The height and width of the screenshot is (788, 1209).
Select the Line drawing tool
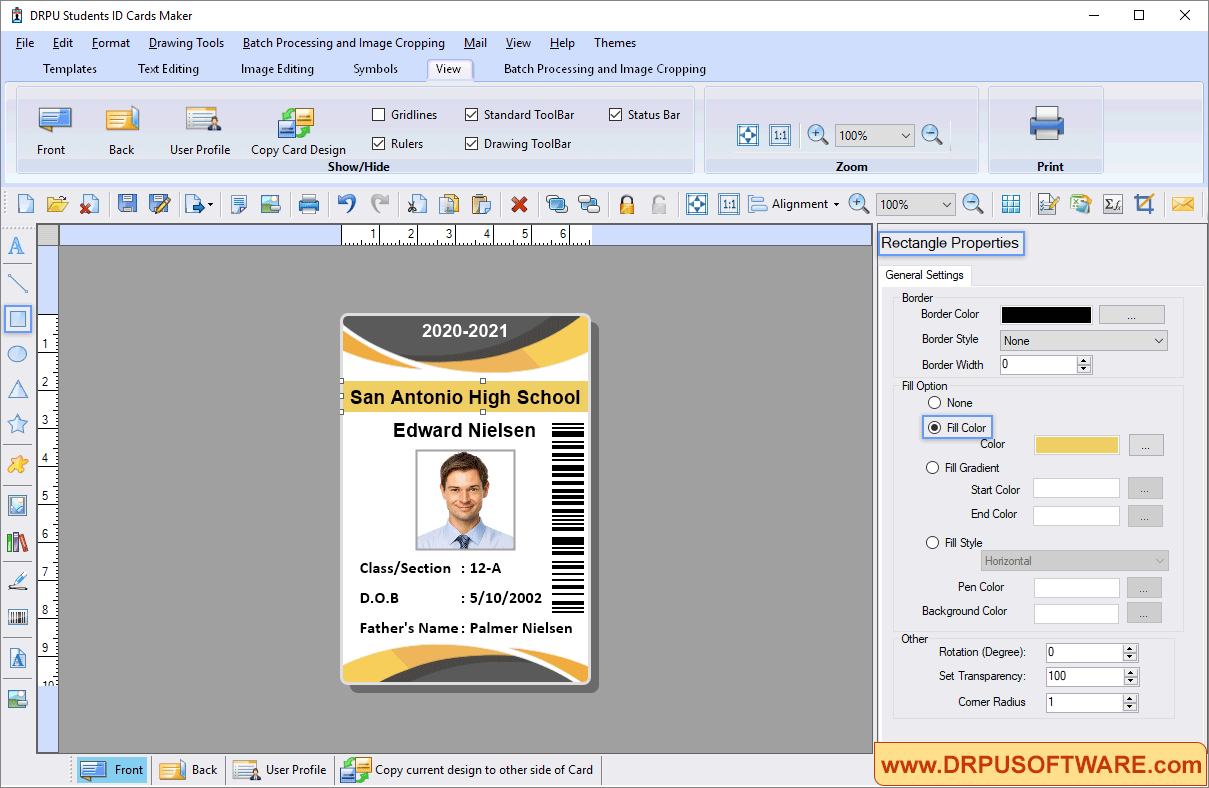coord(17,283)
